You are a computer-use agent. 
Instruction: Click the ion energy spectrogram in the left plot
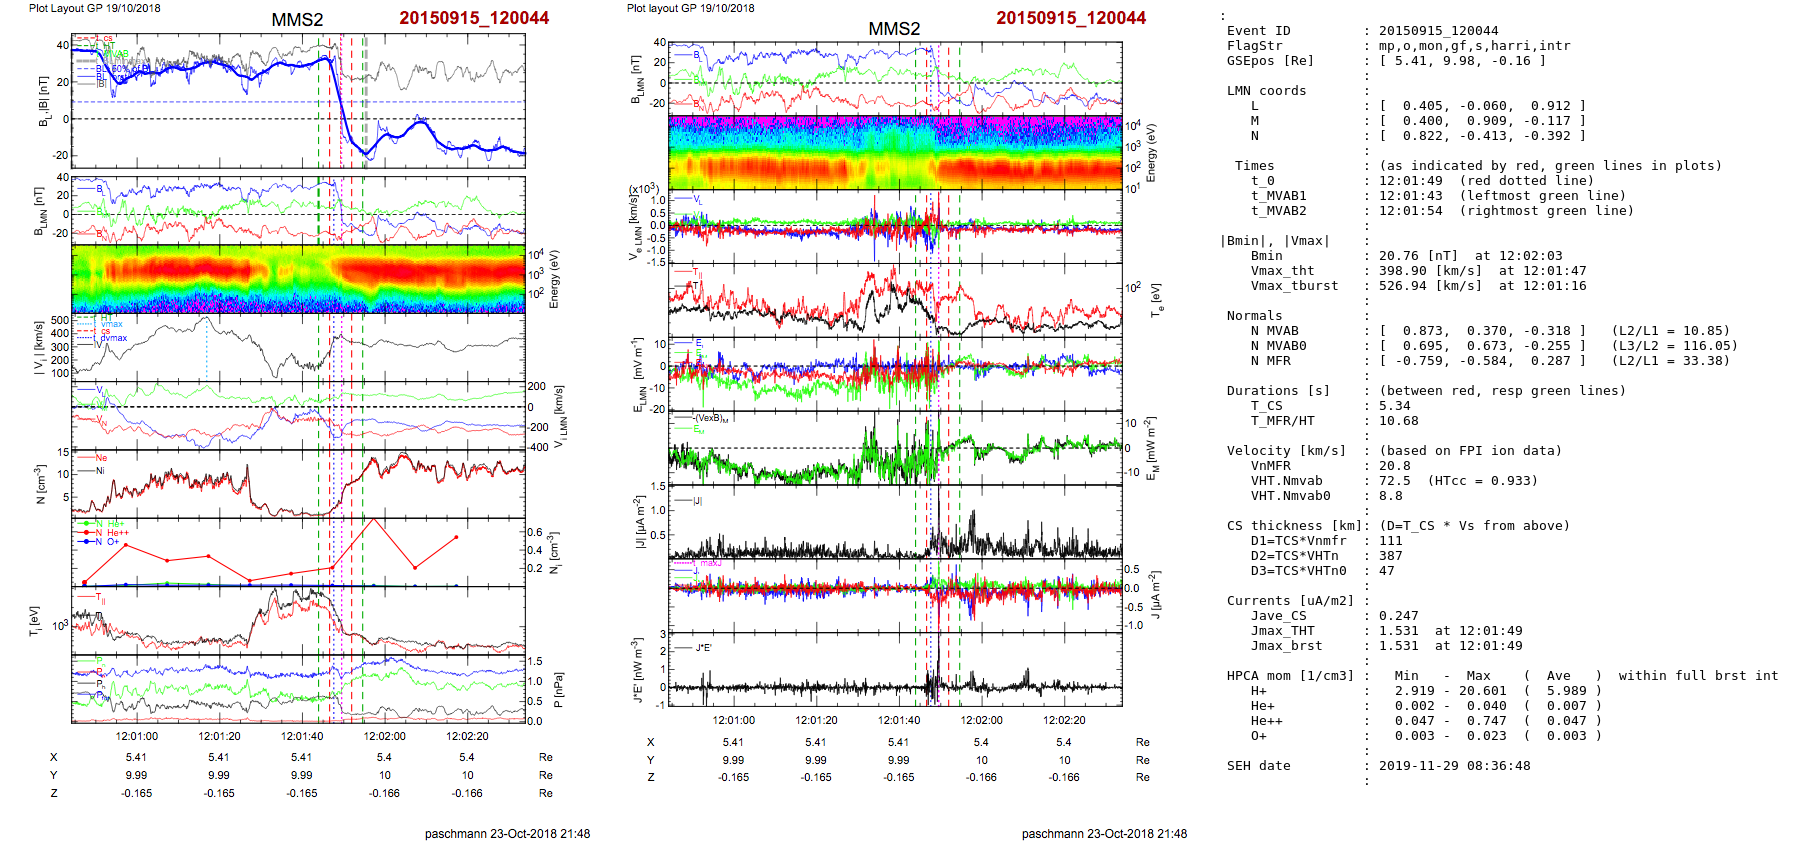pyautogui.click(x=298, y=278)
